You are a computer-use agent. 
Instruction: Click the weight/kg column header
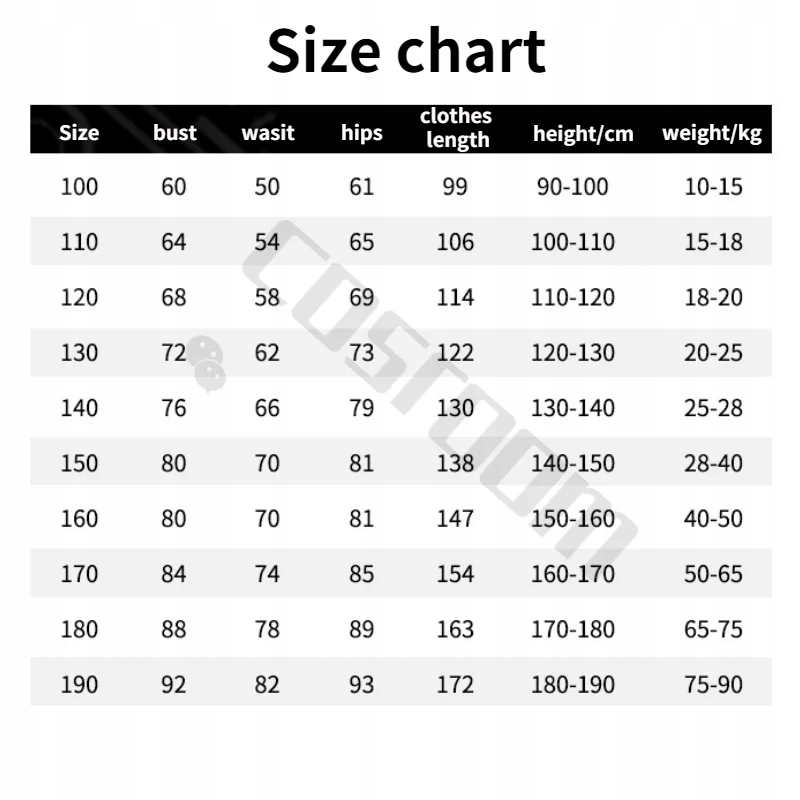712,134
